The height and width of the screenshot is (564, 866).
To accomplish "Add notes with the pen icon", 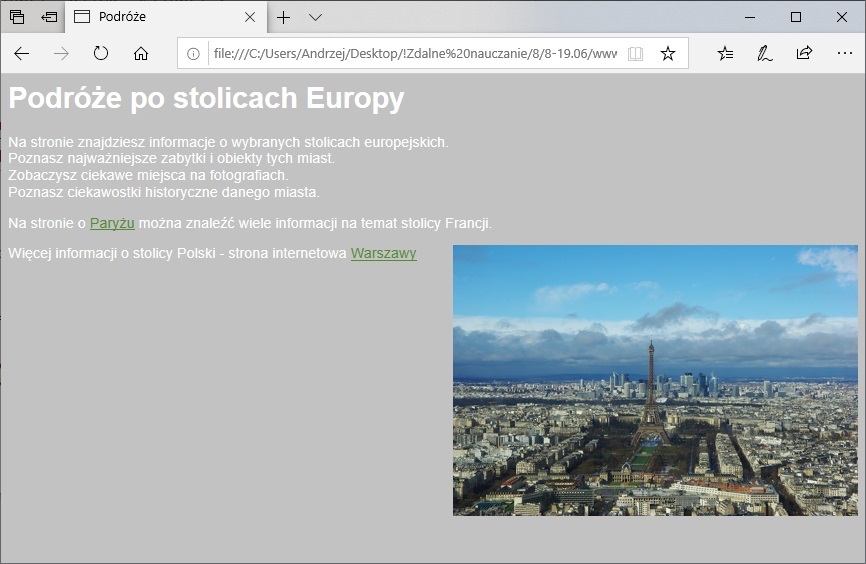I will pos(765,54).
